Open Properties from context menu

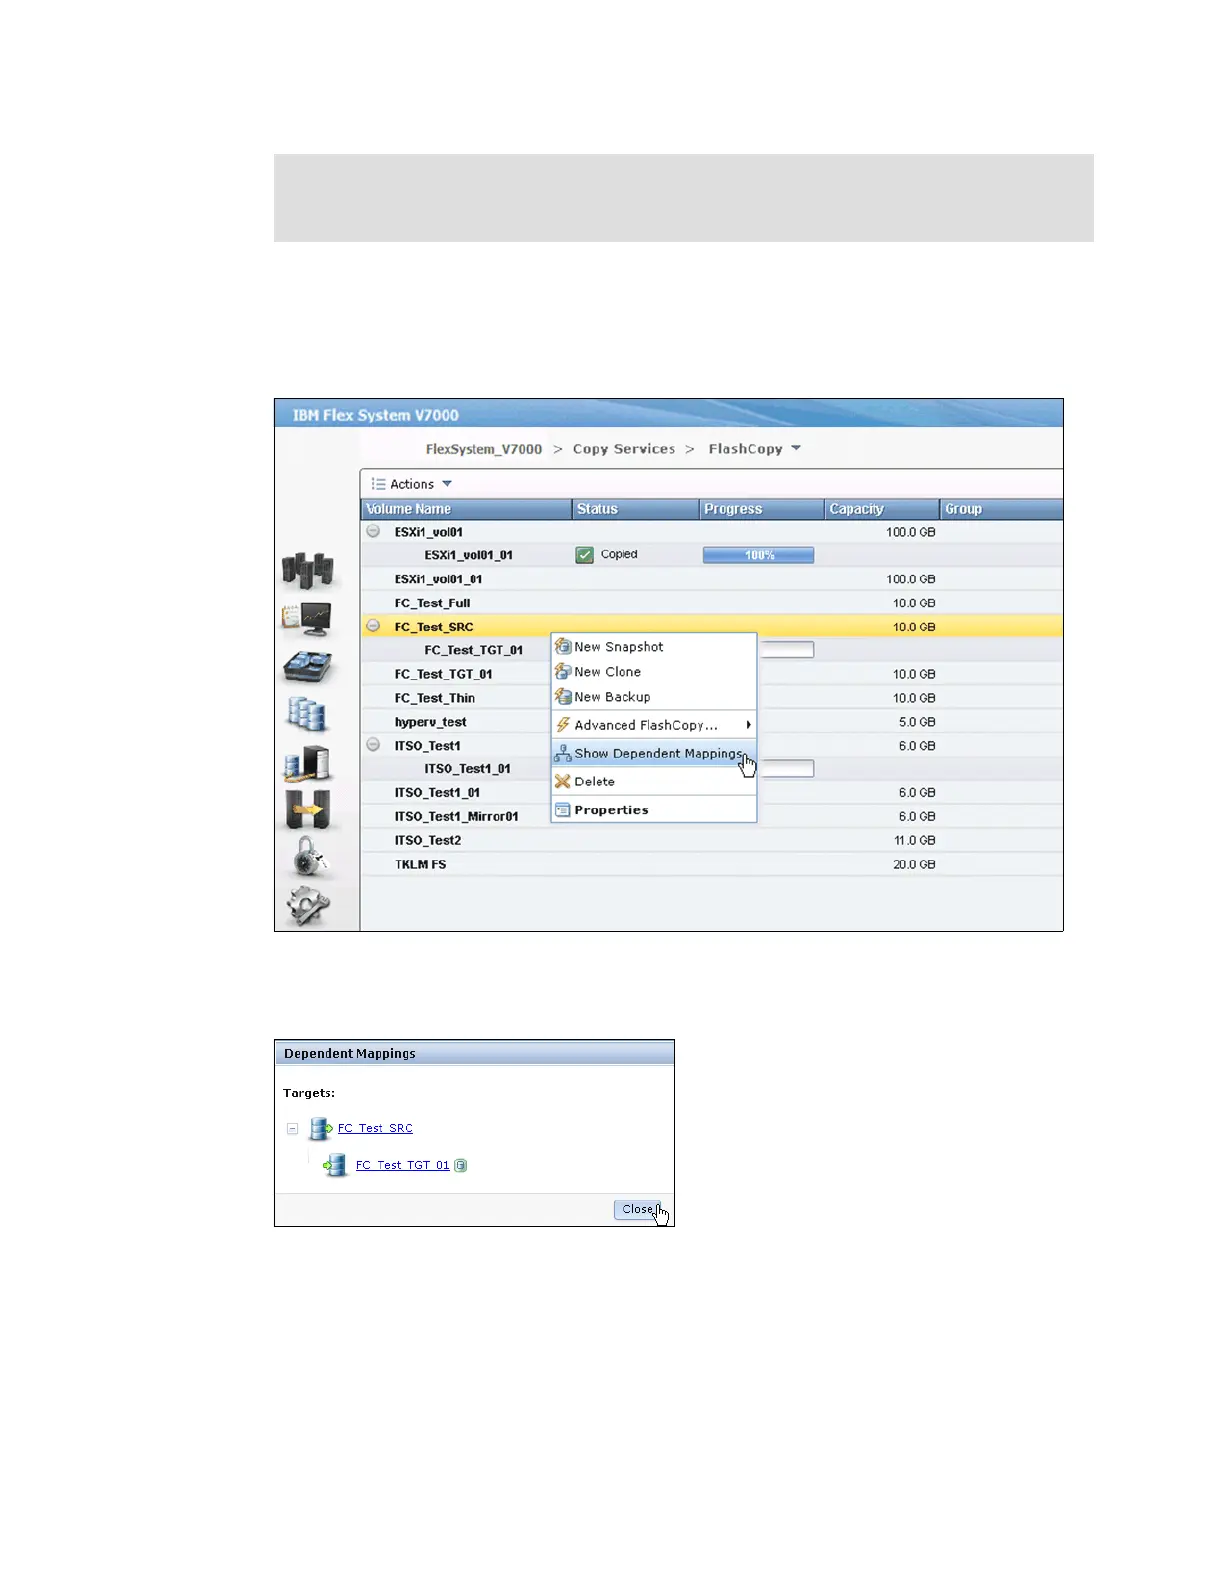[654, 810]
